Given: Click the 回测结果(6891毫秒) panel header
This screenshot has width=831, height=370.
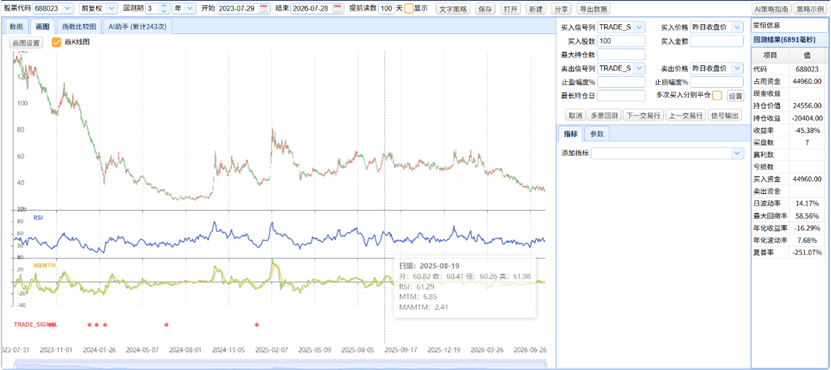Looking at the screenshot, I should pos(790,39).
